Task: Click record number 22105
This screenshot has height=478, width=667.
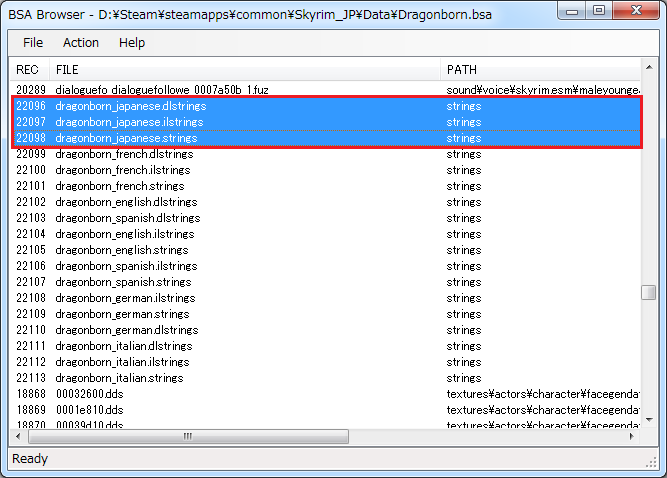Action: pyautogui.click(x=31, y=250)
